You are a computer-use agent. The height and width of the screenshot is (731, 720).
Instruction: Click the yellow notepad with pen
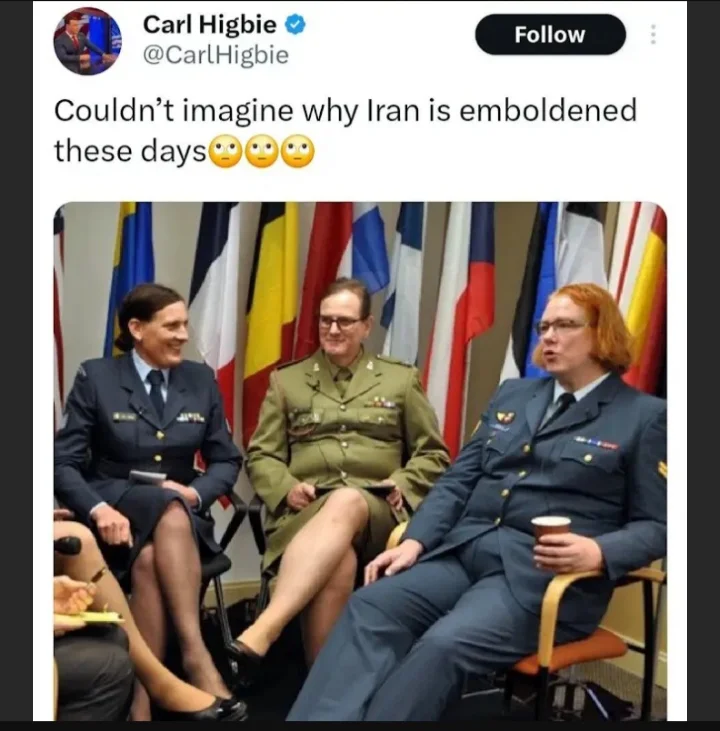pyautogui.click(x=91, y=617)
